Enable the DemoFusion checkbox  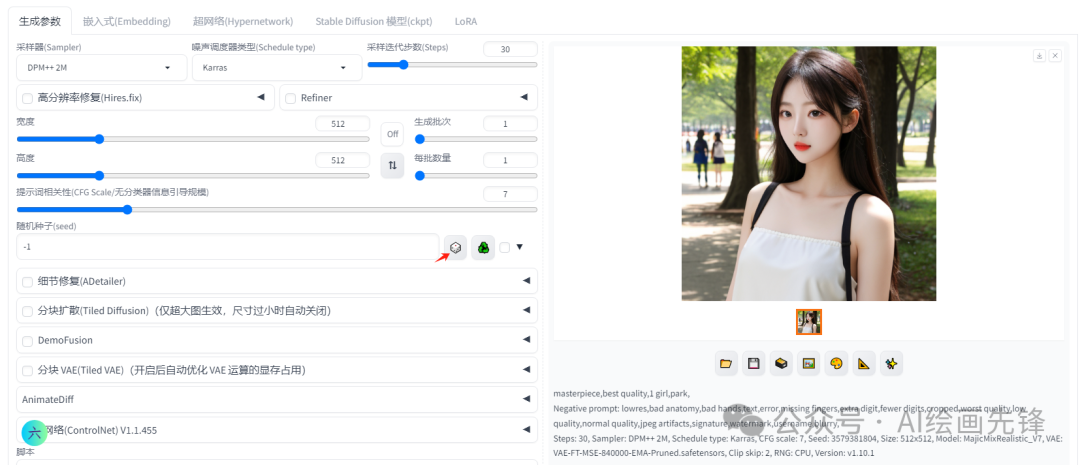[x=28, y=341]
